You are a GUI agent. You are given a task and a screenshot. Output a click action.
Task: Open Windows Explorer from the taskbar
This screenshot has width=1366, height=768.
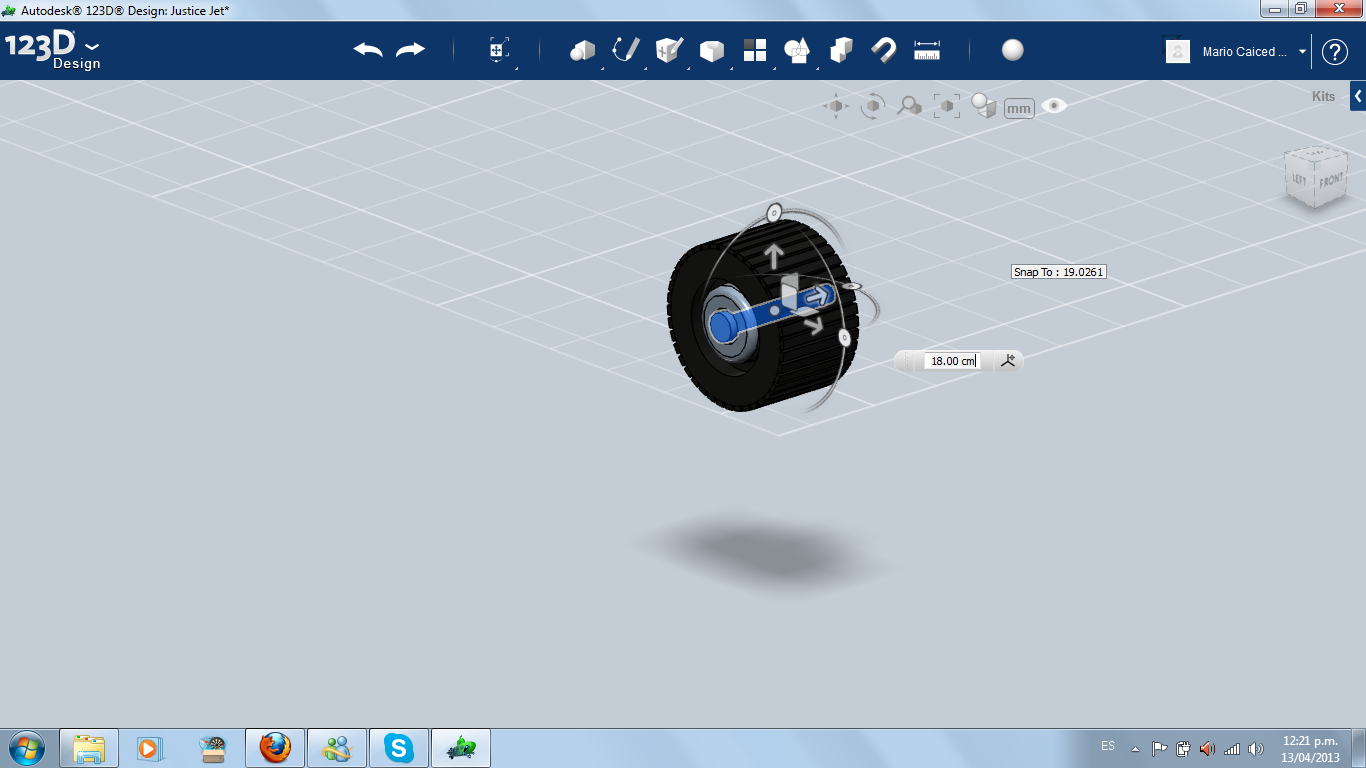89,748
